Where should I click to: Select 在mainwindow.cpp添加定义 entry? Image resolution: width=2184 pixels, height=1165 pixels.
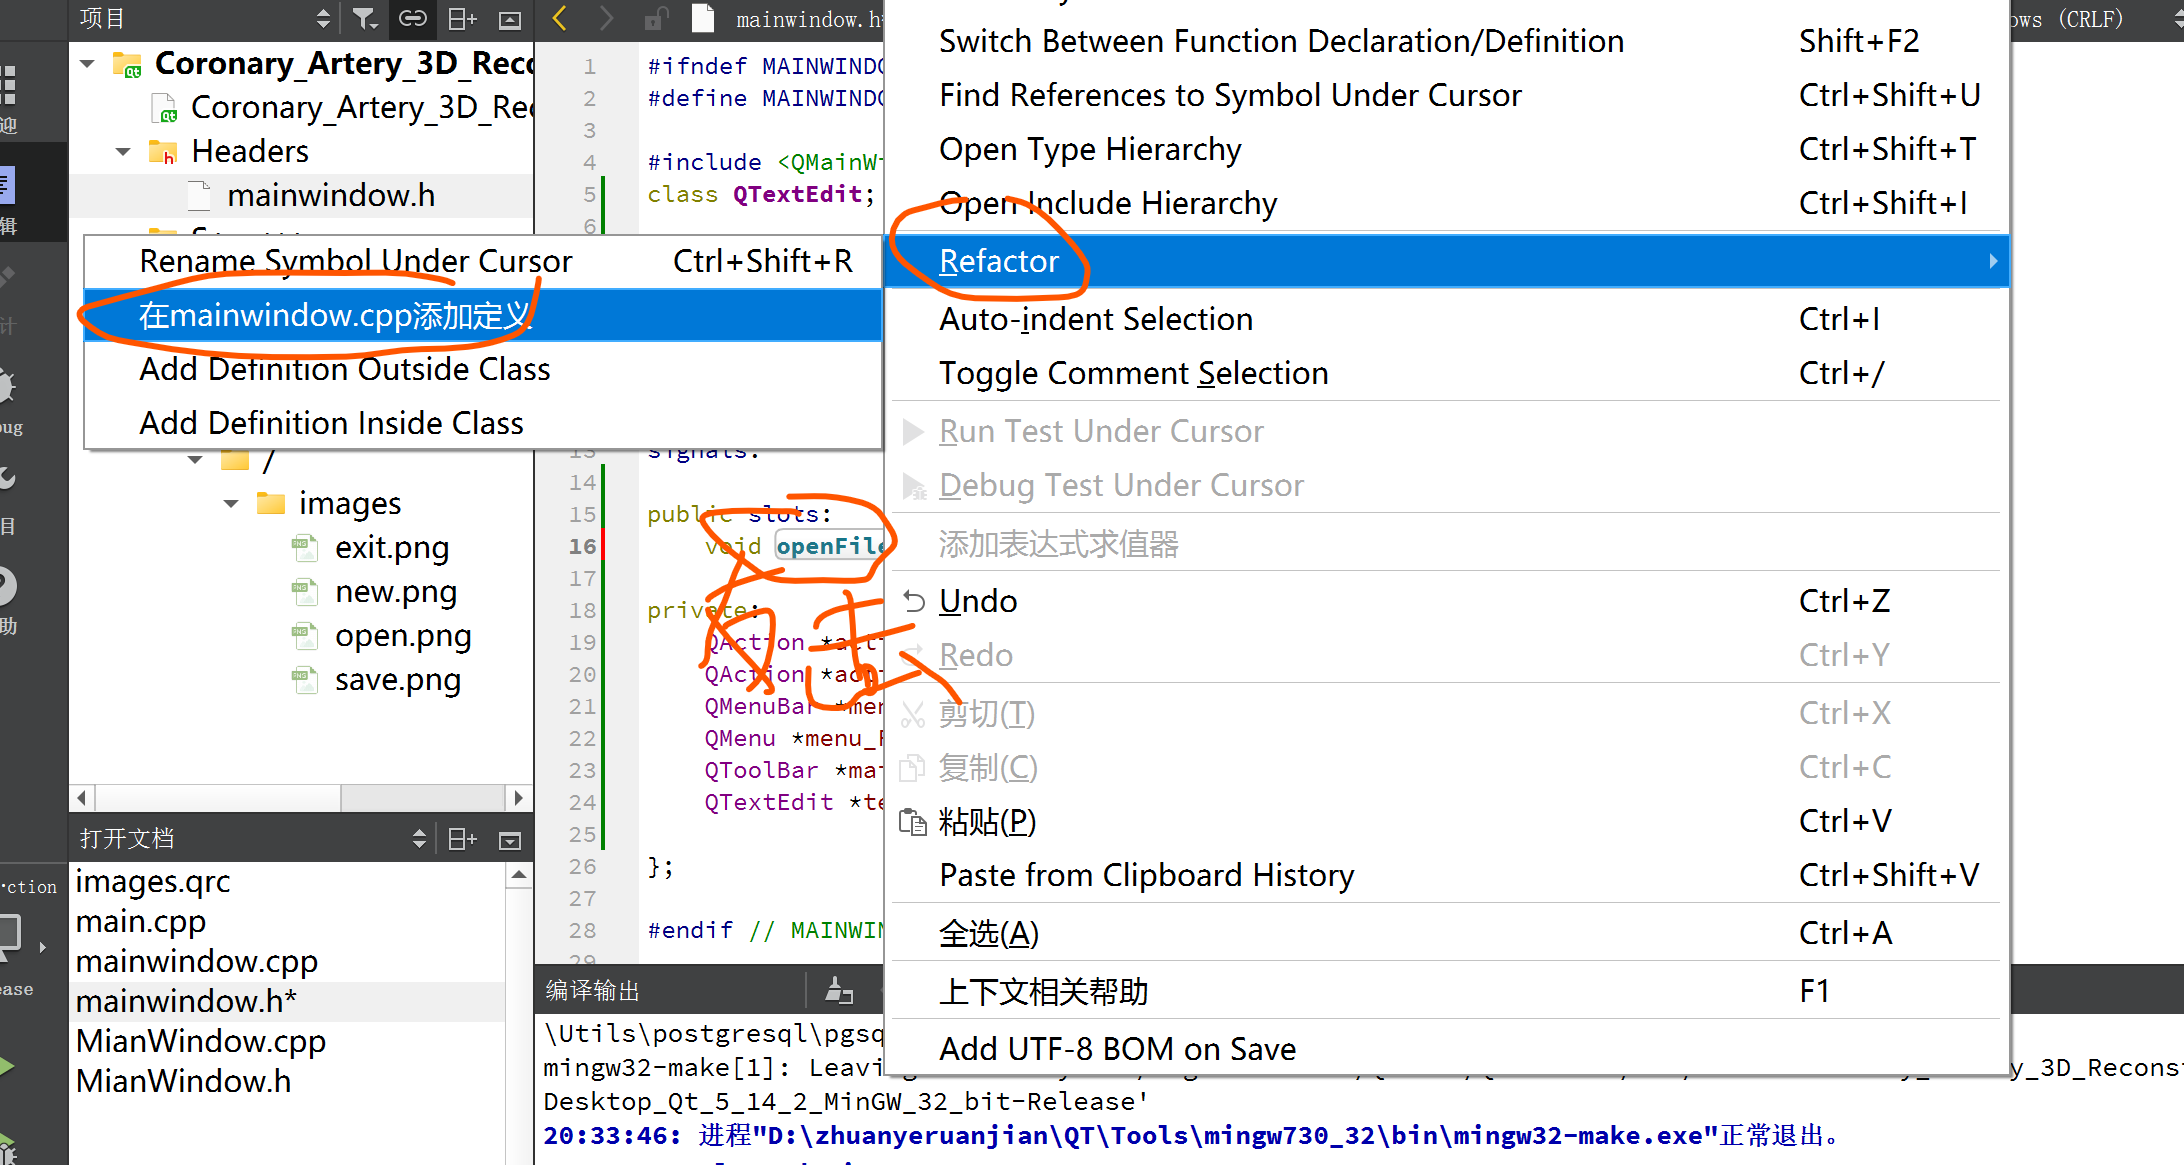(483, 315)
